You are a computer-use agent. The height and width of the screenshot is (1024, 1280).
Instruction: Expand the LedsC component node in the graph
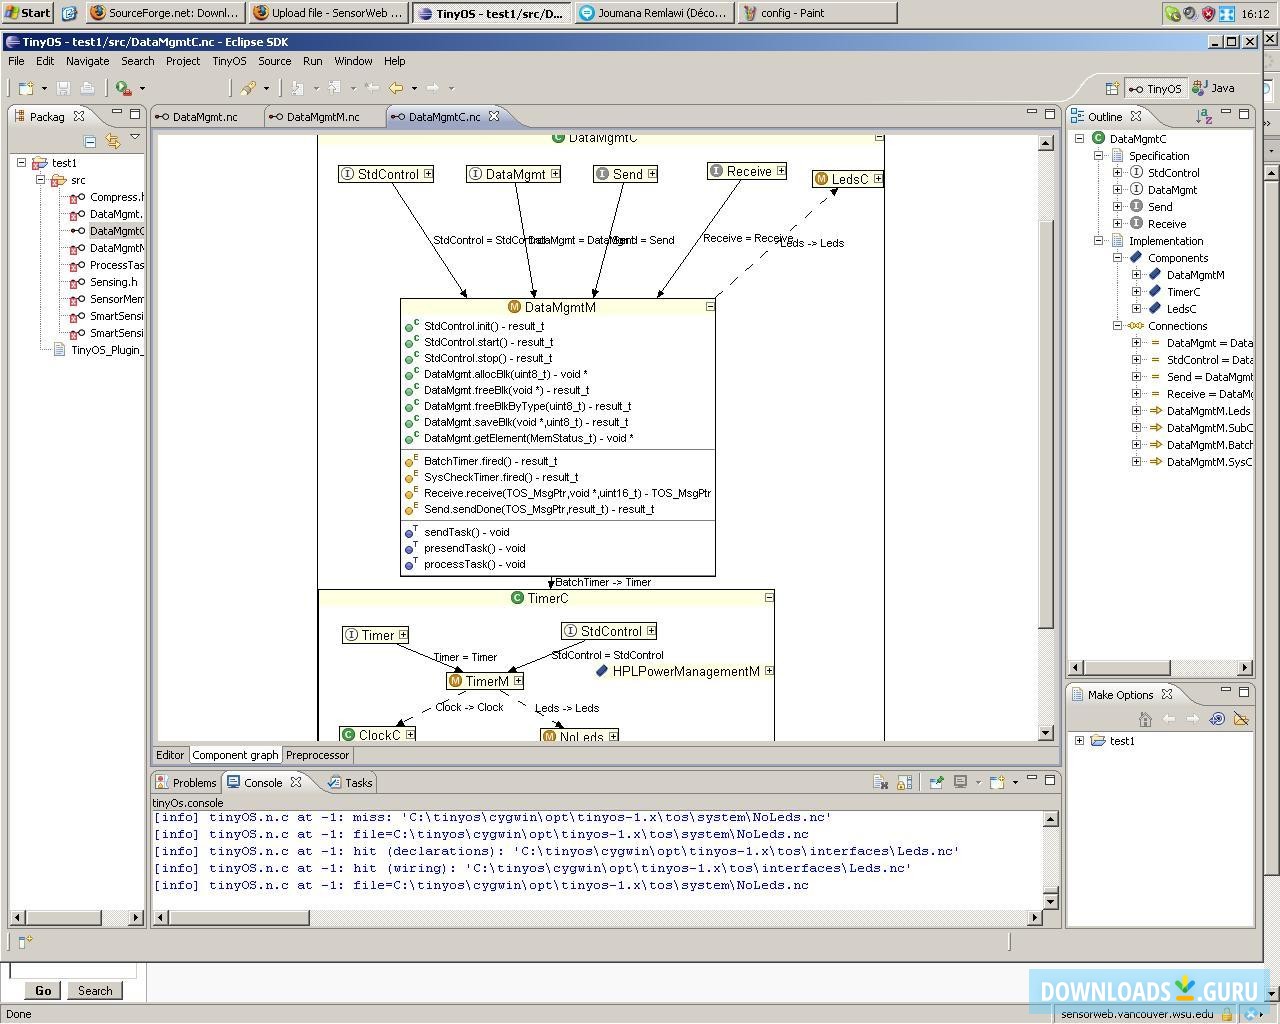(878, 179)
